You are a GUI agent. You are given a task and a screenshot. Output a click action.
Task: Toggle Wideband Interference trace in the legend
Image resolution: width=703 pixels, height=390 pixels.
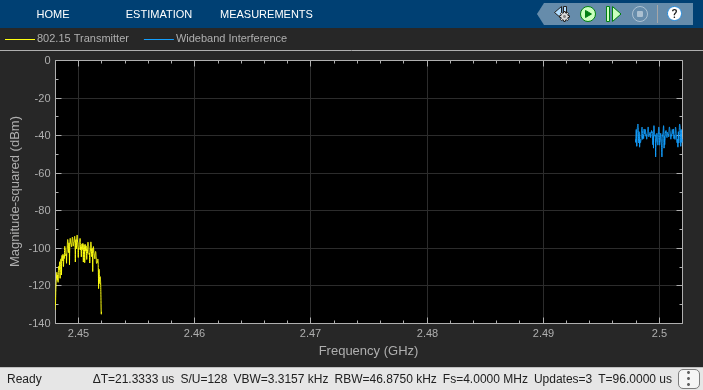[x=231, y=39]
